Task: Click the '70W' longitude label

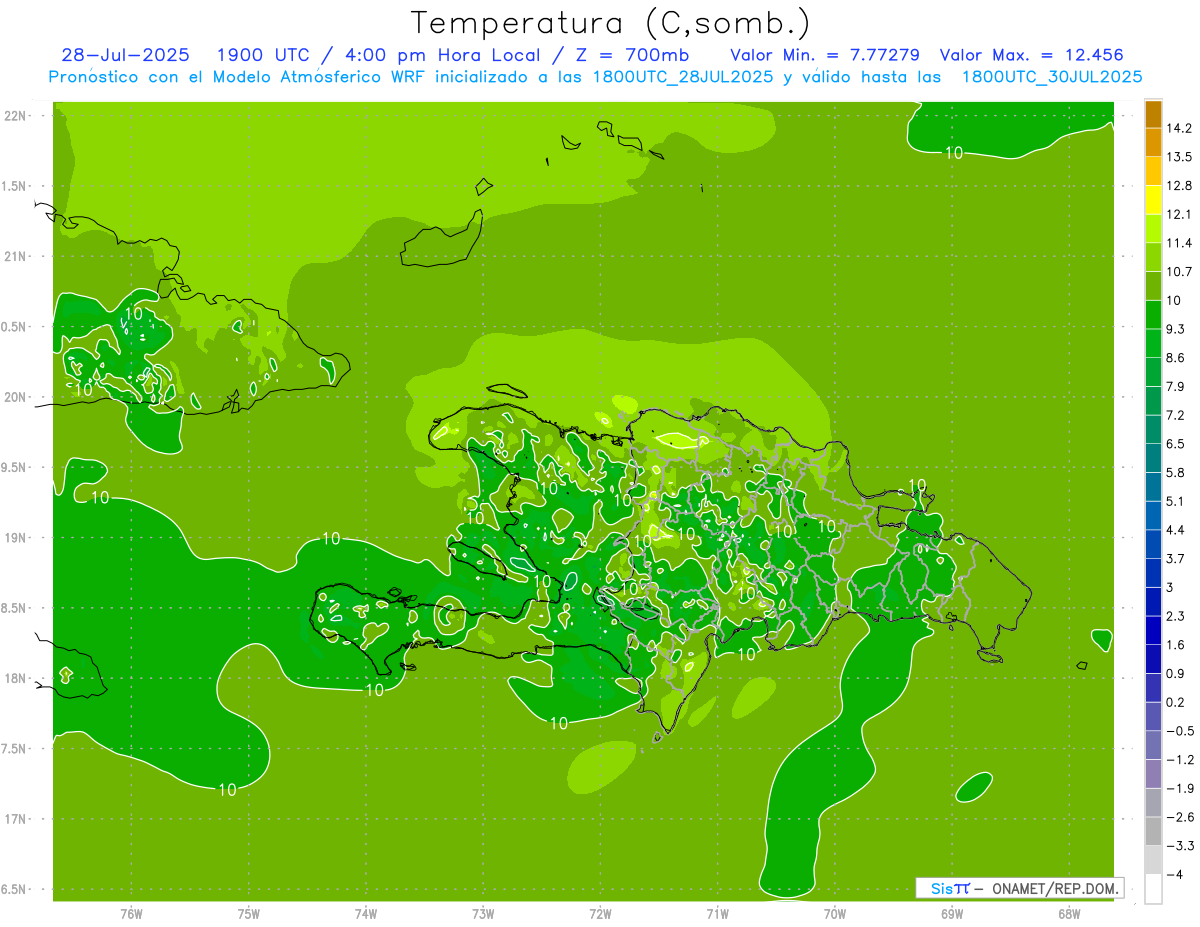Action: pyautogui.click(x=835, y=914)
